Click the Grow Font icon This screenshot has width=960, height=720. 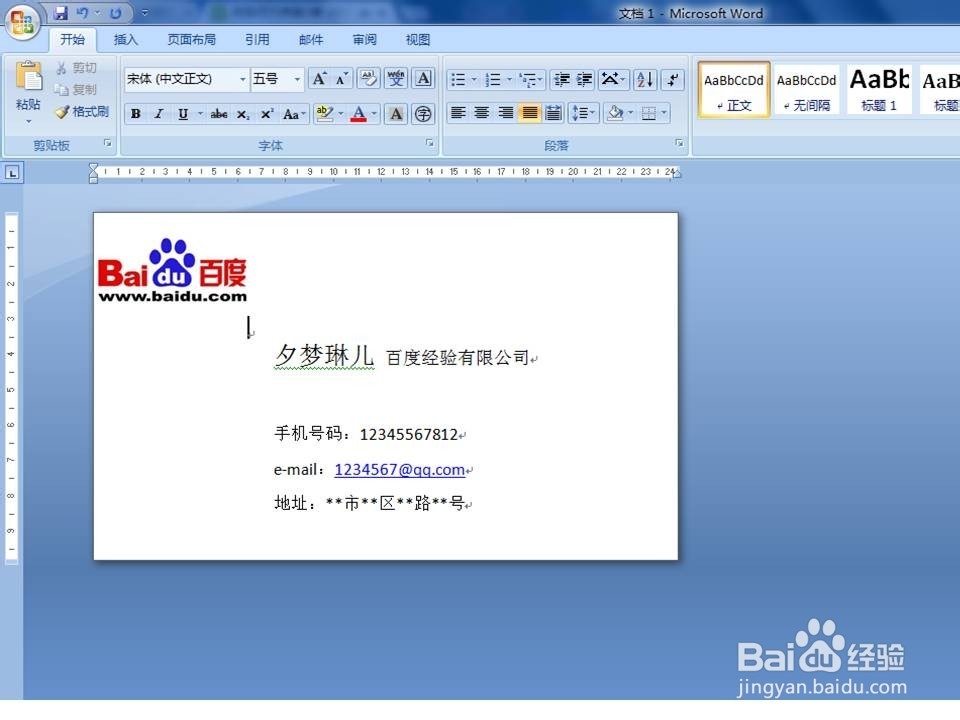point(318,78)
